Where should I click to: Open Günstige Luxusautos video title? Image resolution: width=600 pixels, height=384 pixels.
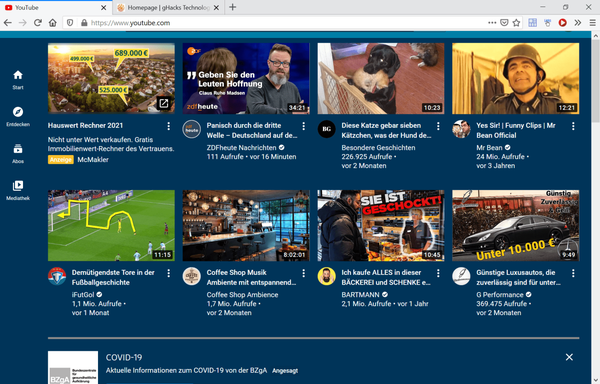tap(518, 278)
